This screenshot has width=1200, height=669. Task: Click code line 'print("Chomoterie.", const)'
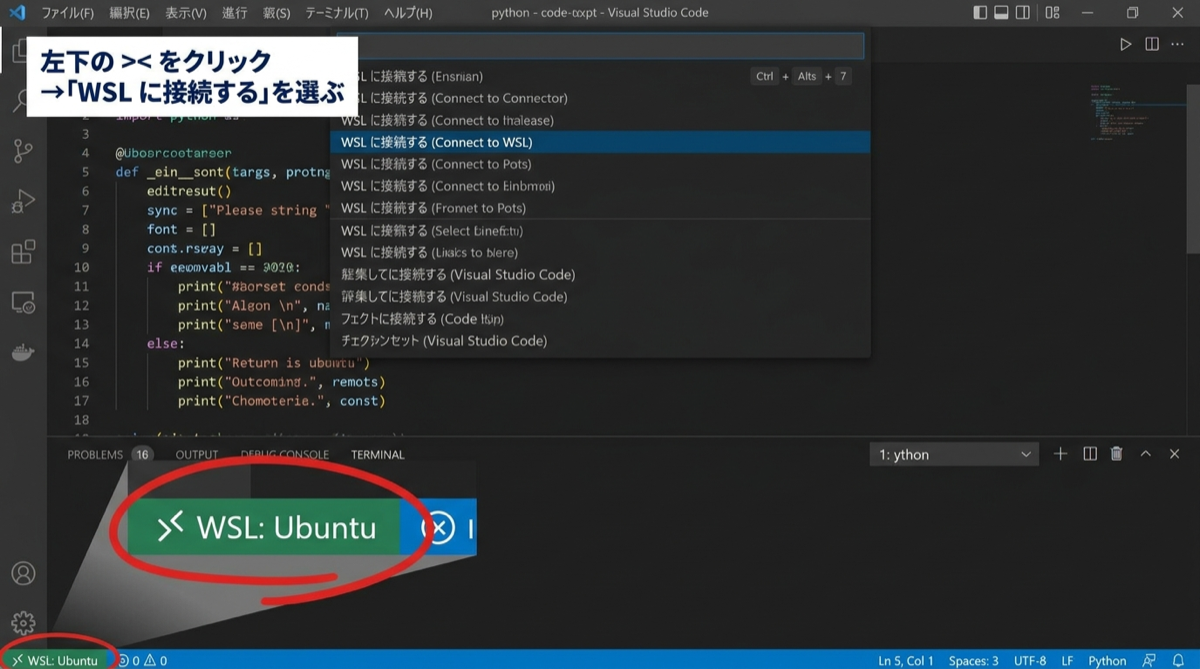point(281,400)
